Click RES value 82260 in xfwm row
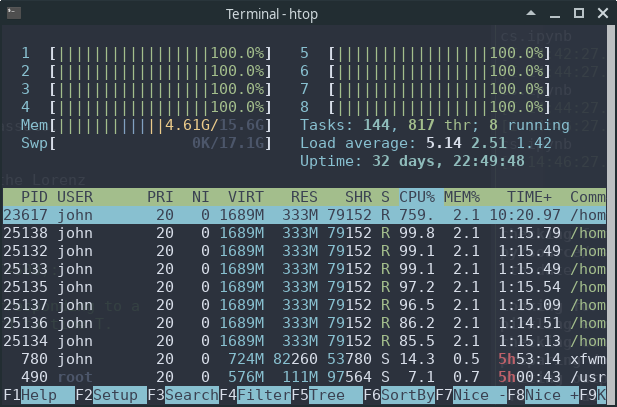 (295, 359)
